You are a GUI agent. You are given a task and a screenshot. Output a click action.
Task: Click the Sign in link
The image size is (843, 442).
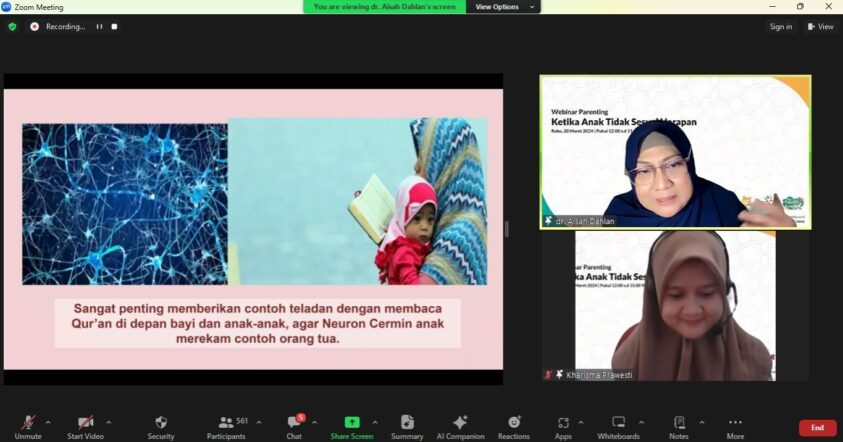781,27
